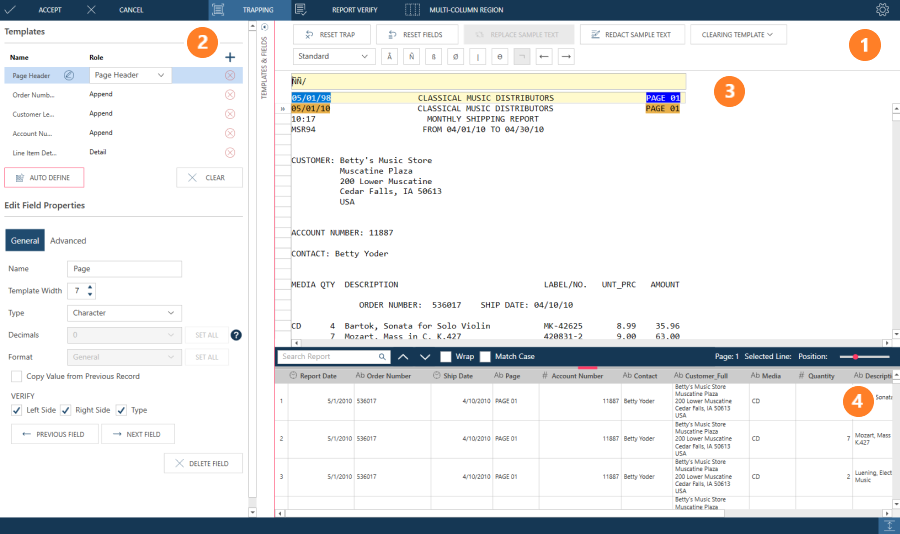Expand the Clearing Template dropdown
Image resolution: width=900 pixels, height=534 pixels.
coord(738,34)
